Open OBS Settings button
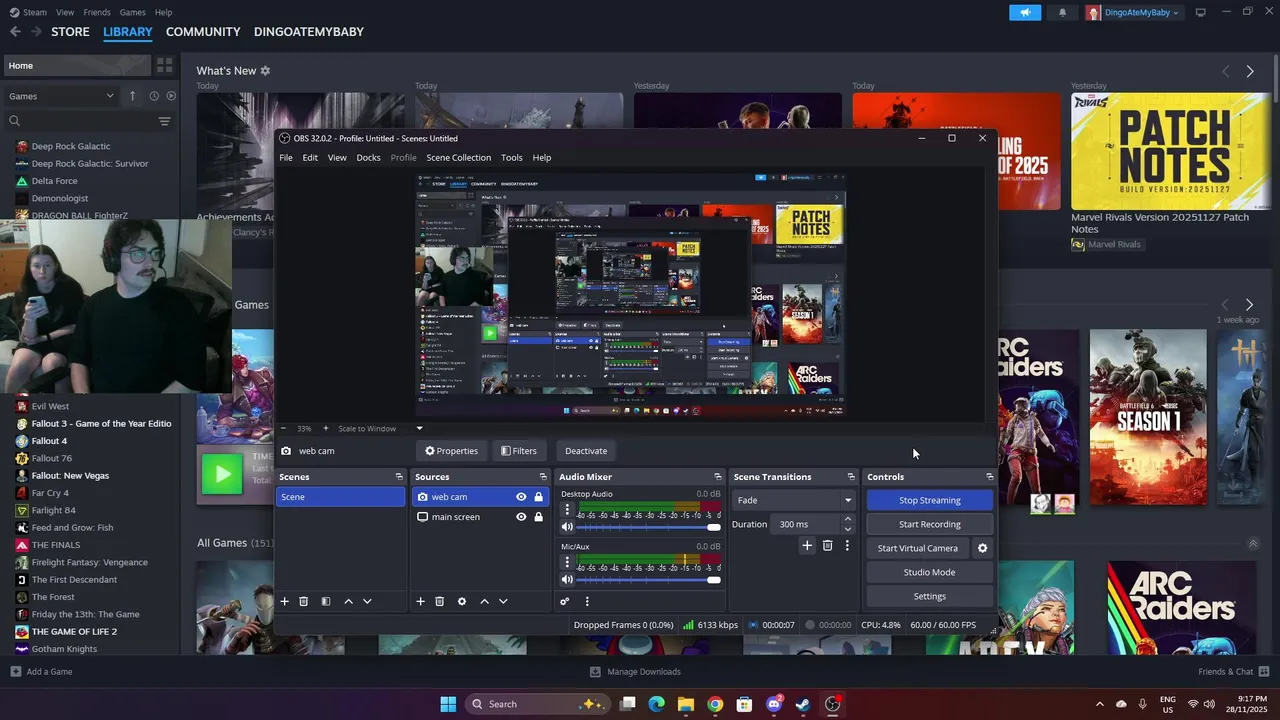The height and width of the screenshot is (720, 1280). (x=929, y=596)
